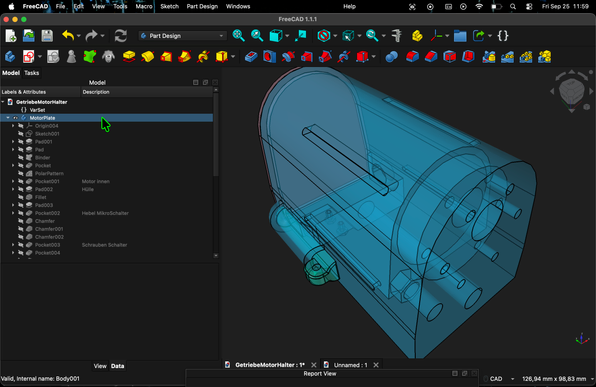Expand the Pocket001 tree node
The image size is (596, 387).
(13, 181)
